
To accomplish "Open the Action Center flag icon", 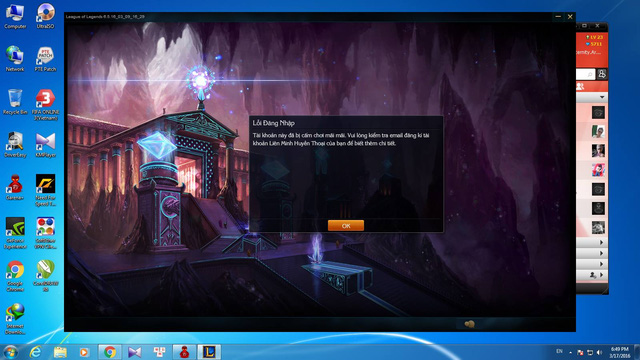I will click(580, 352).
